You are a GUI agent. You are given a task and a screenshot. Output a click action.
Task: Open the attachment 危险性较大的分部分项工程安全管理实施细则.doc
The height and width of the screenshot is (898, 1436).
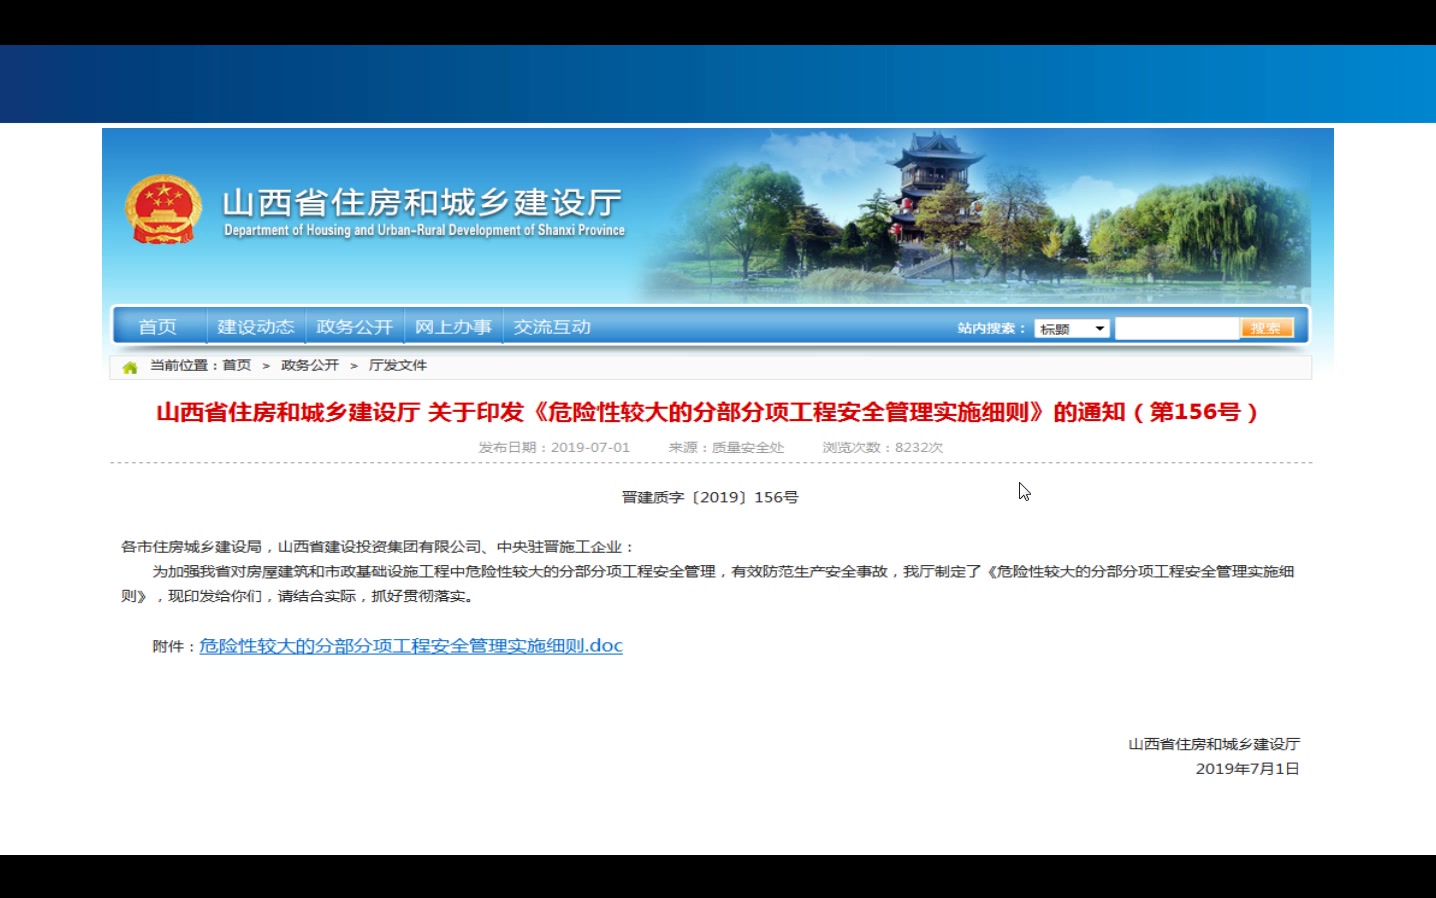(411, 646)
